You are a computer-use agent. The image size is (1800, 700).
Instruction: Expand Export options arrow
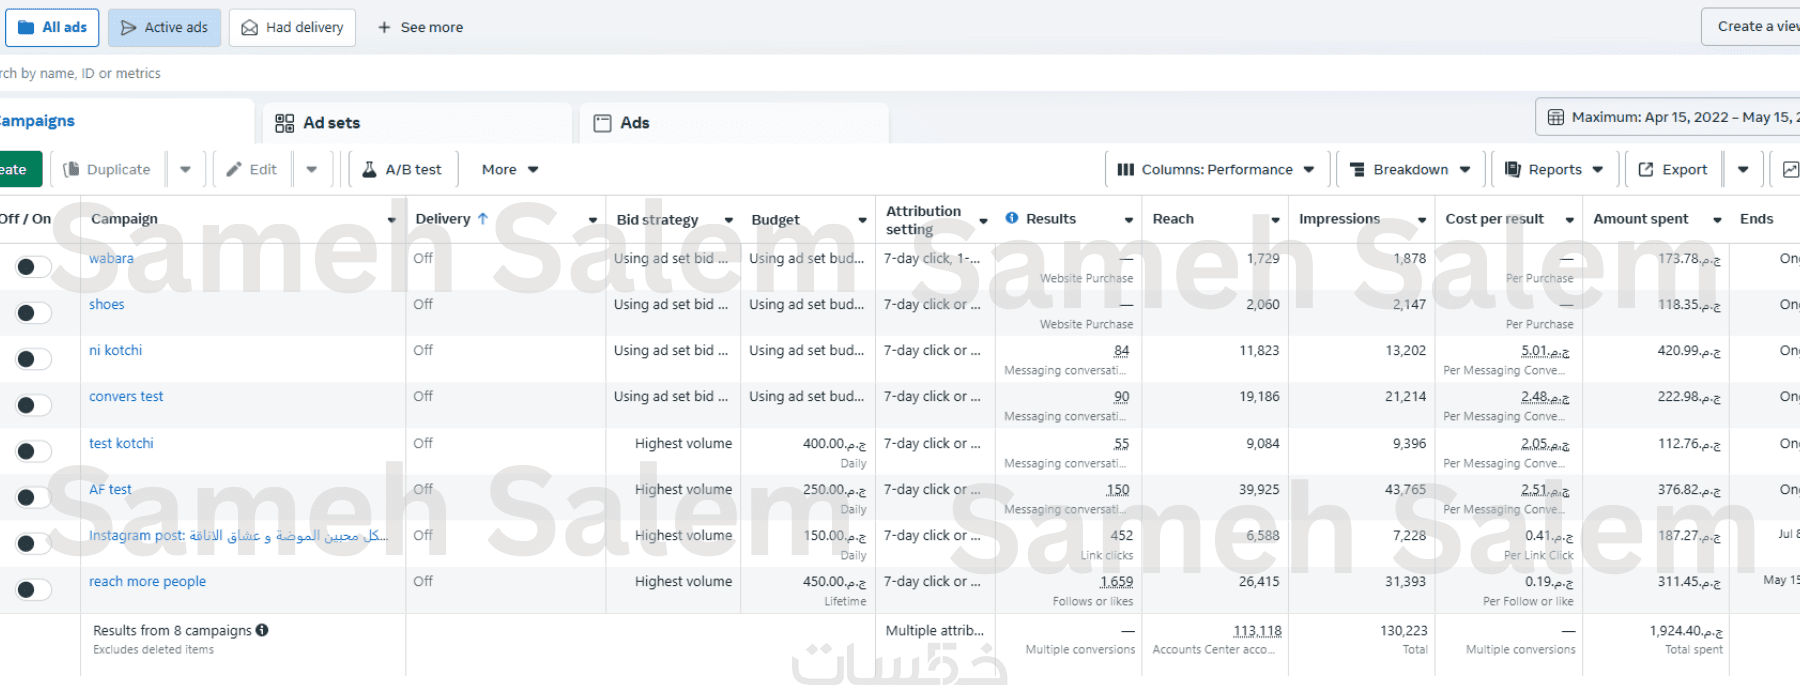click(x=1743, y=169)
